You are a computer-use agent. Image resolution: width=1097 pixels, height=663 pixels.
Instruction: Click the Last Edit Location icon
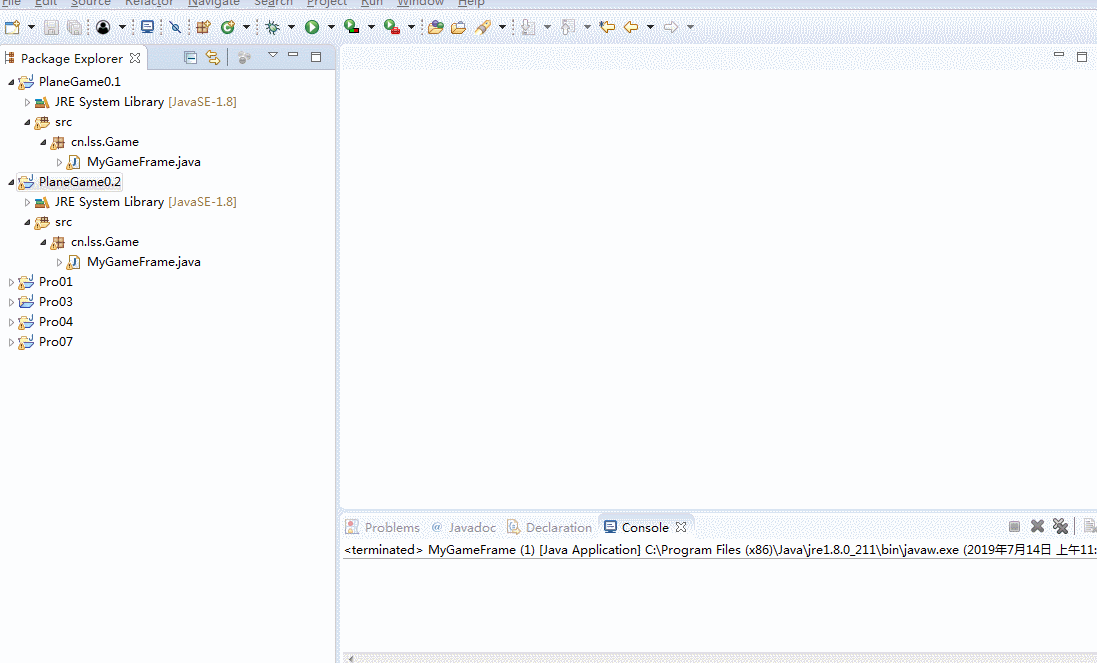[x=607, y=27]
